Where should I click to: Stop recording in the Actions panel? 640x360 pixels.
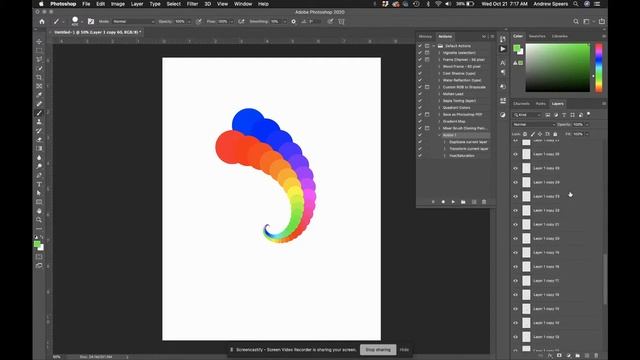pos(433,202)
